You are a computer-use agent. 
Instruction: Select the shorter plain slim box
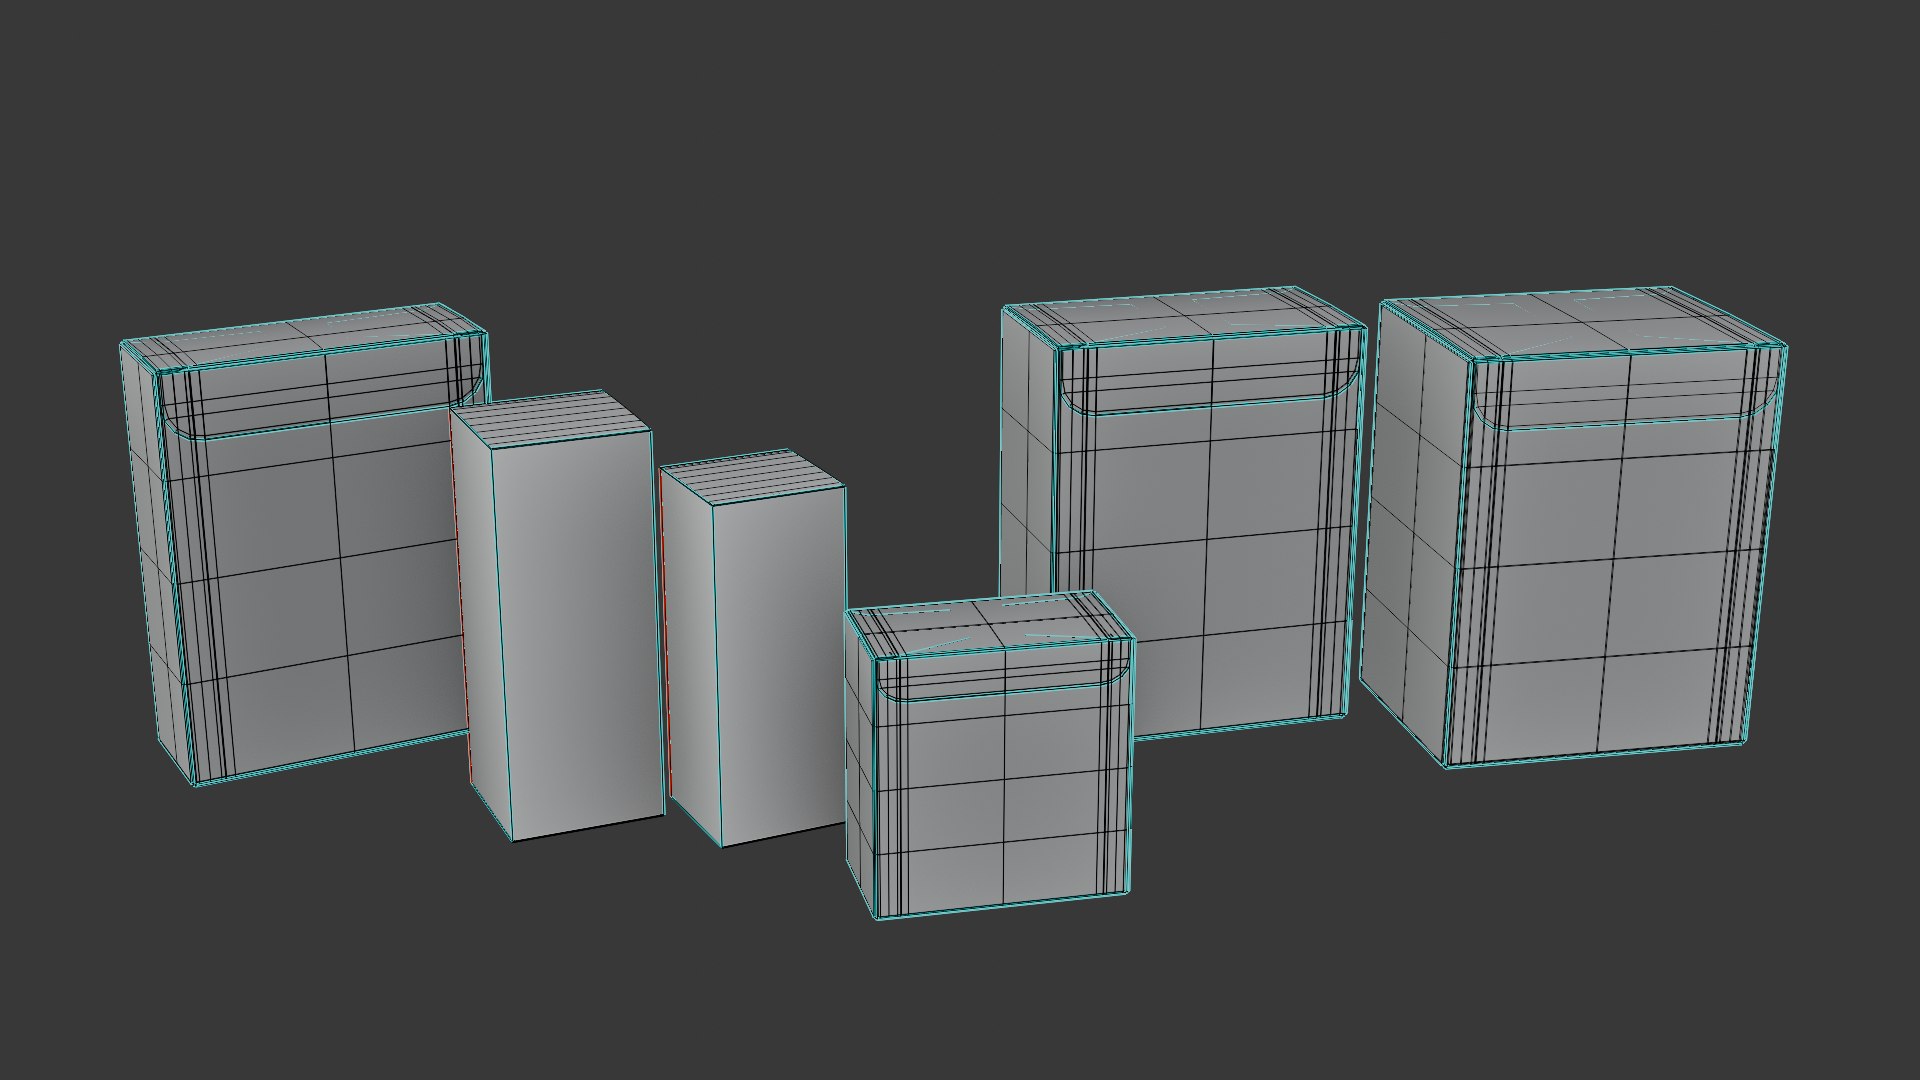(755, 650)
